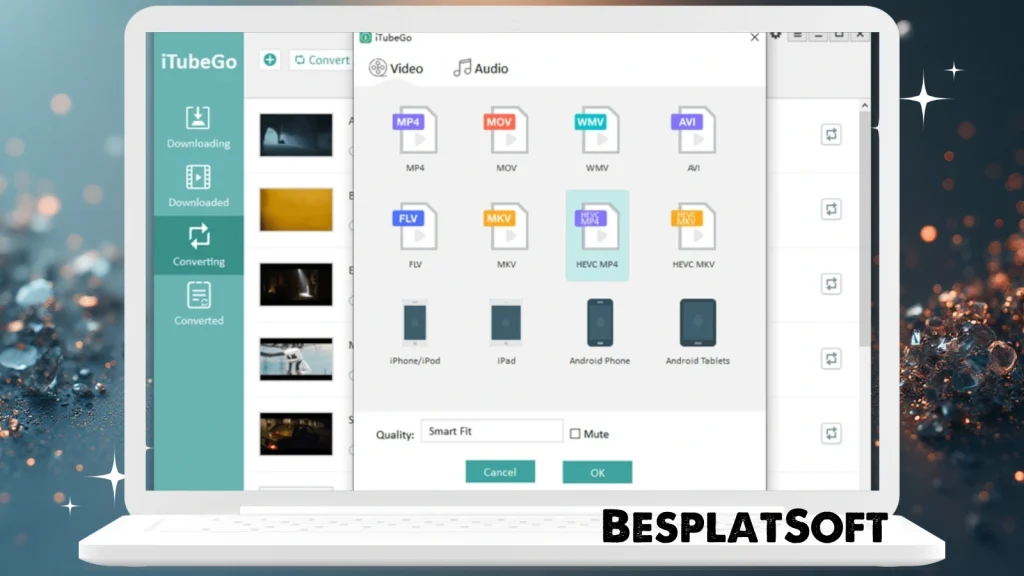Click the topmost video thumbnail in the list
The height and width of the screenshot is (576, 1024).
[x=297, y=136]
